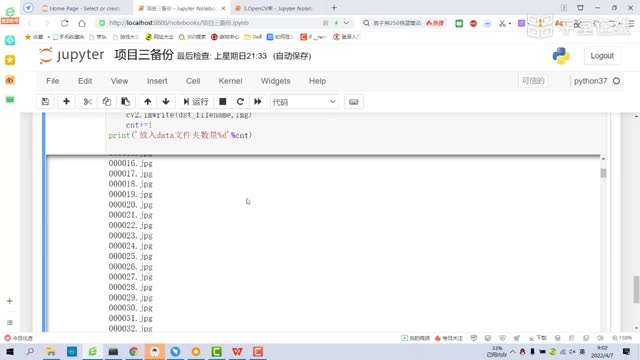Interrupt the kernel with stop icon

coord(222,102)
